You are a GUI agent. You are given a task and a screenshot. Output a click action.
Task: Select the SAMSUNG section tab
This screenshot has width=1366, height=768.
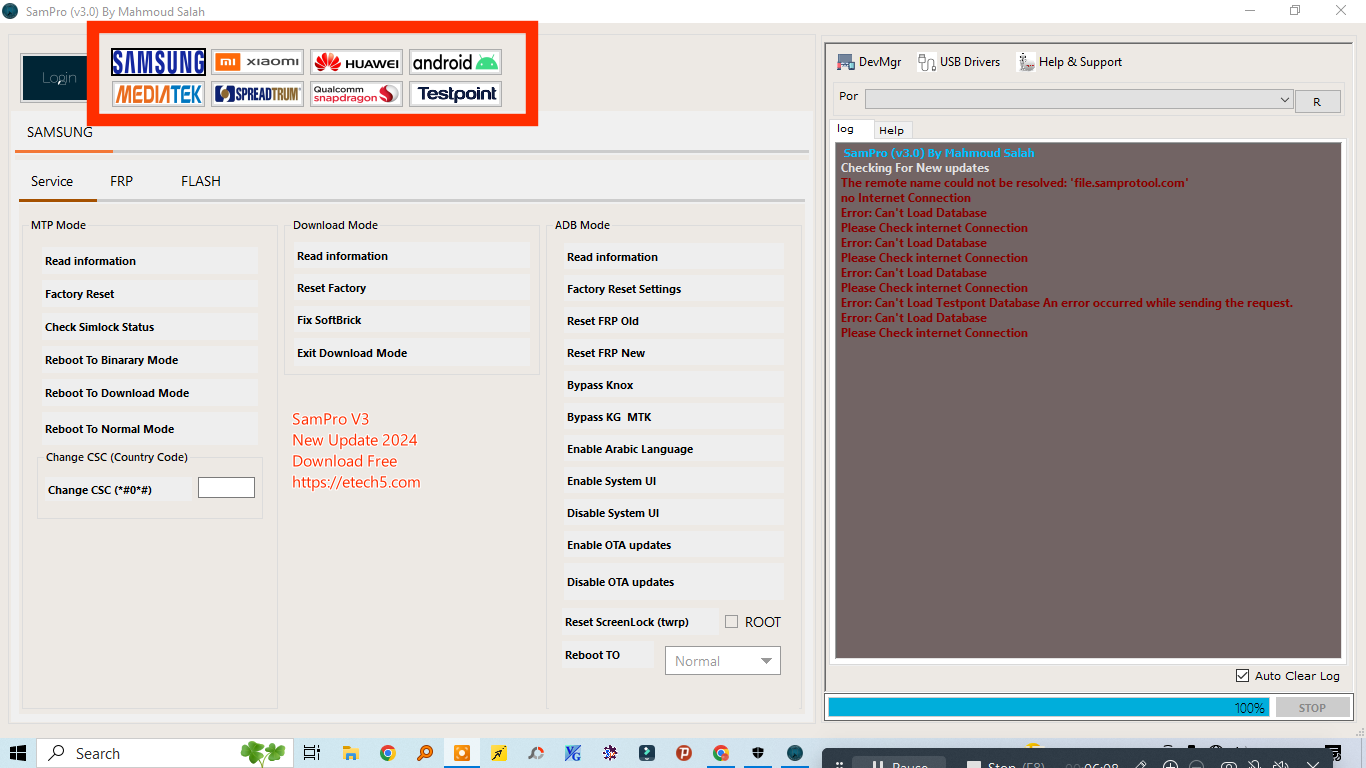click(60, 132)
